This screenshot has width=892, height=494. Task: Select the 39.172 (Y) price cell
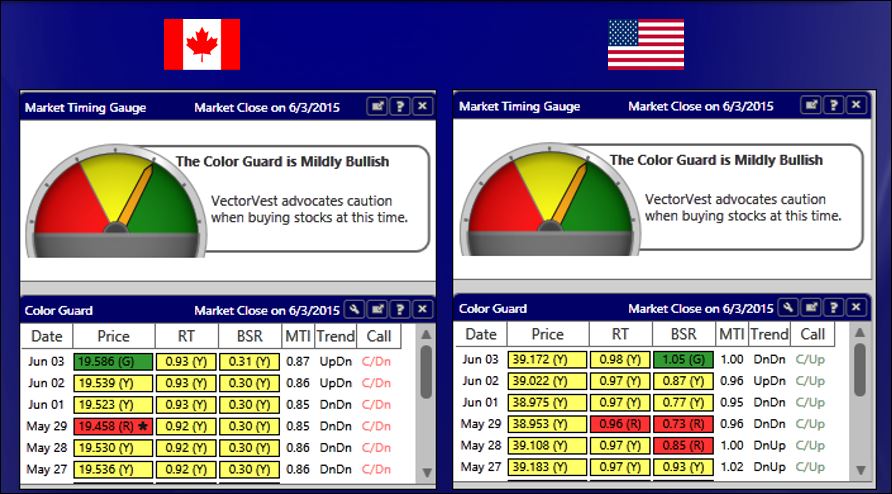pos(547,360)
